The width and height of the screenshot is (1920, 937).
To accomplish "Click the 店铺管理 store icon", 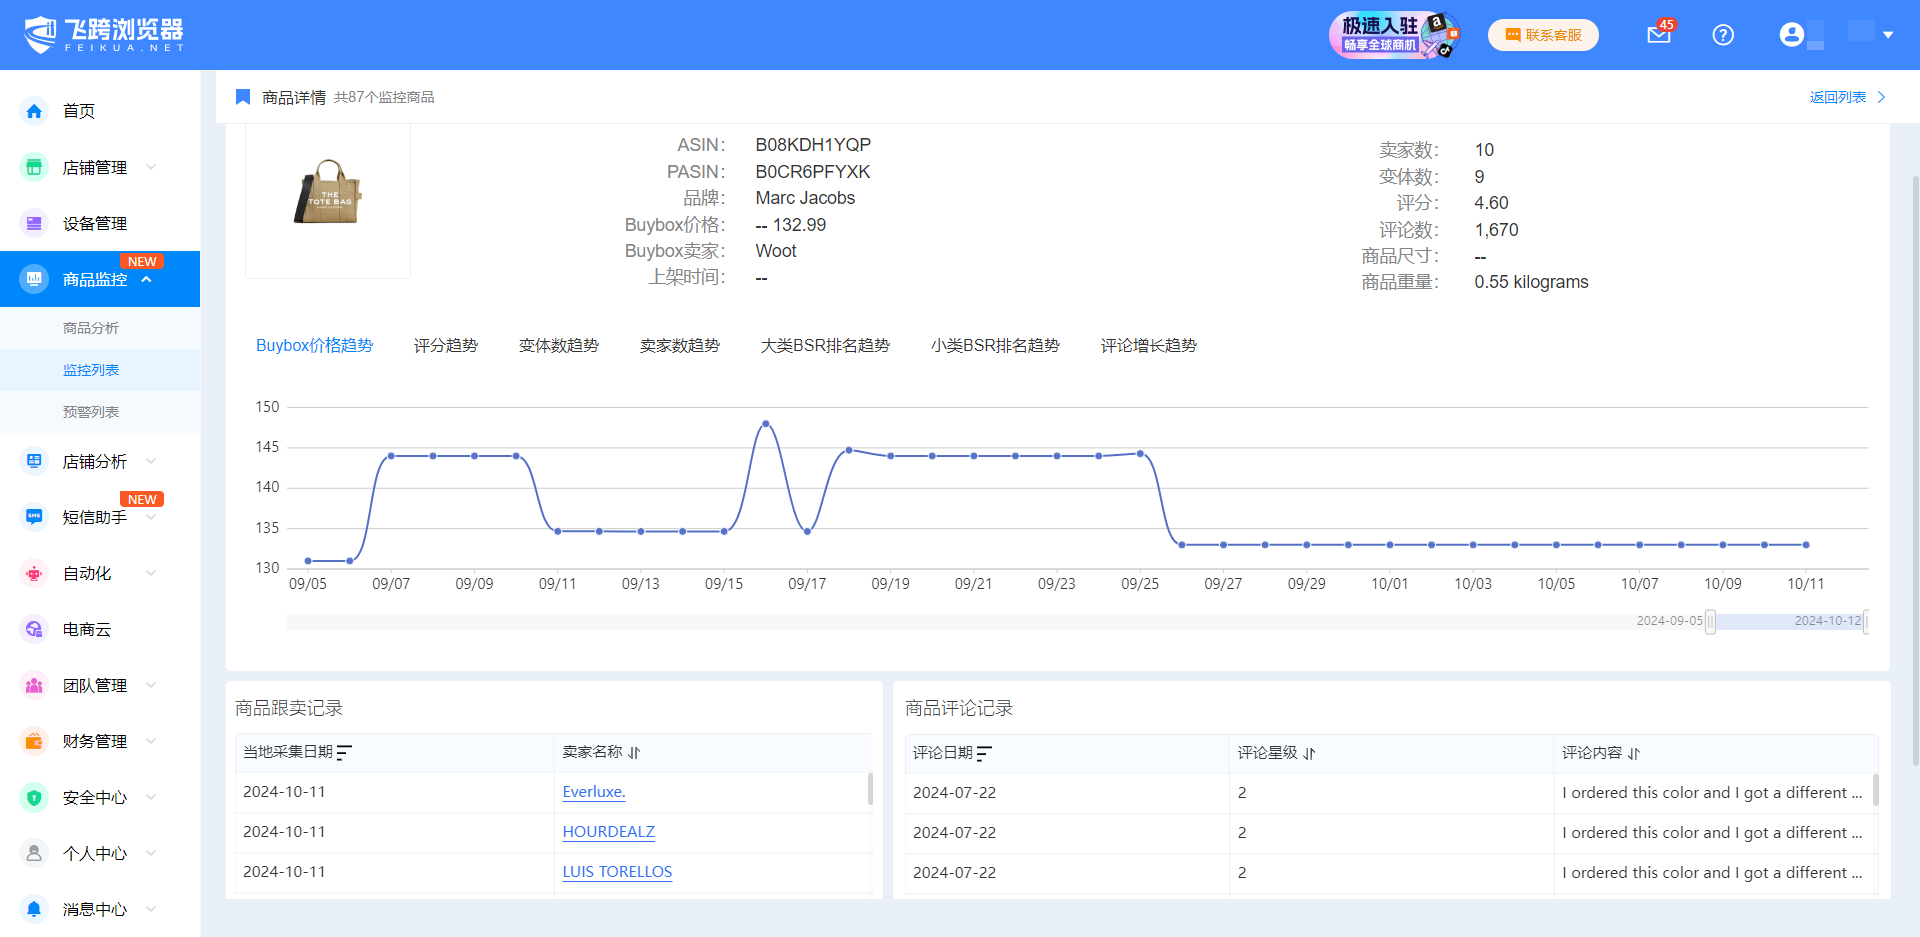I will click(x=34, y=167).
